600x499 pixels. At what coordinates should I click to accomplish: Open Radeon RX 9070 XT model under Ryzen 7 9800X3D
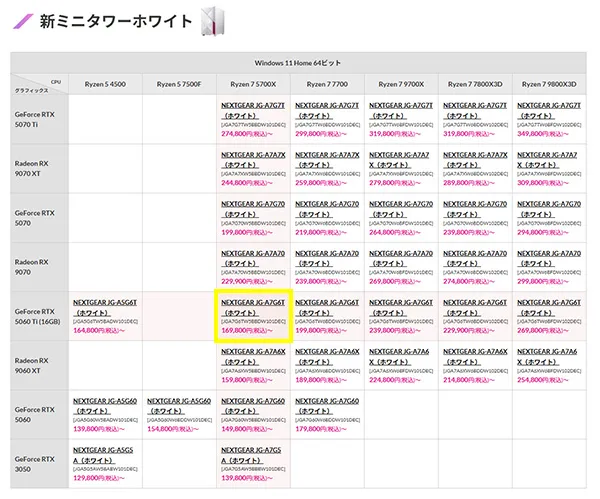(548, 159)
